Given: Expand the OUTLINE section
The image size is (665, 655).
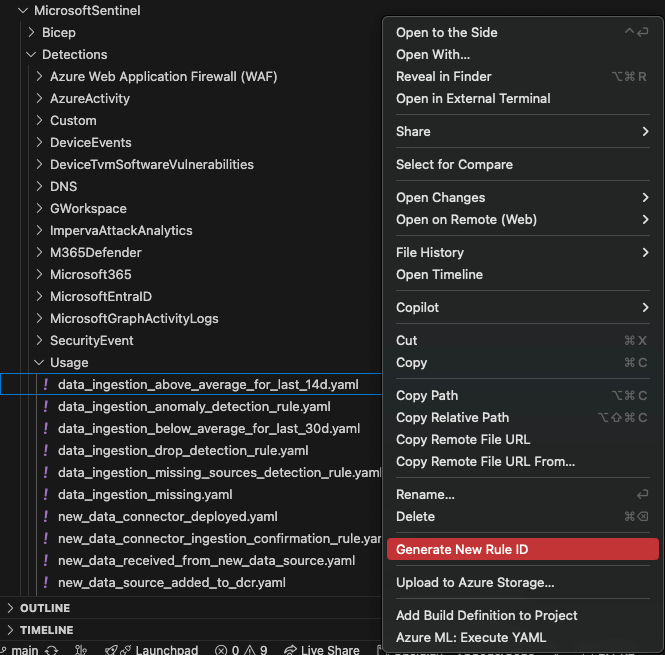Looking at the screenshot, I should pos(11,608).
